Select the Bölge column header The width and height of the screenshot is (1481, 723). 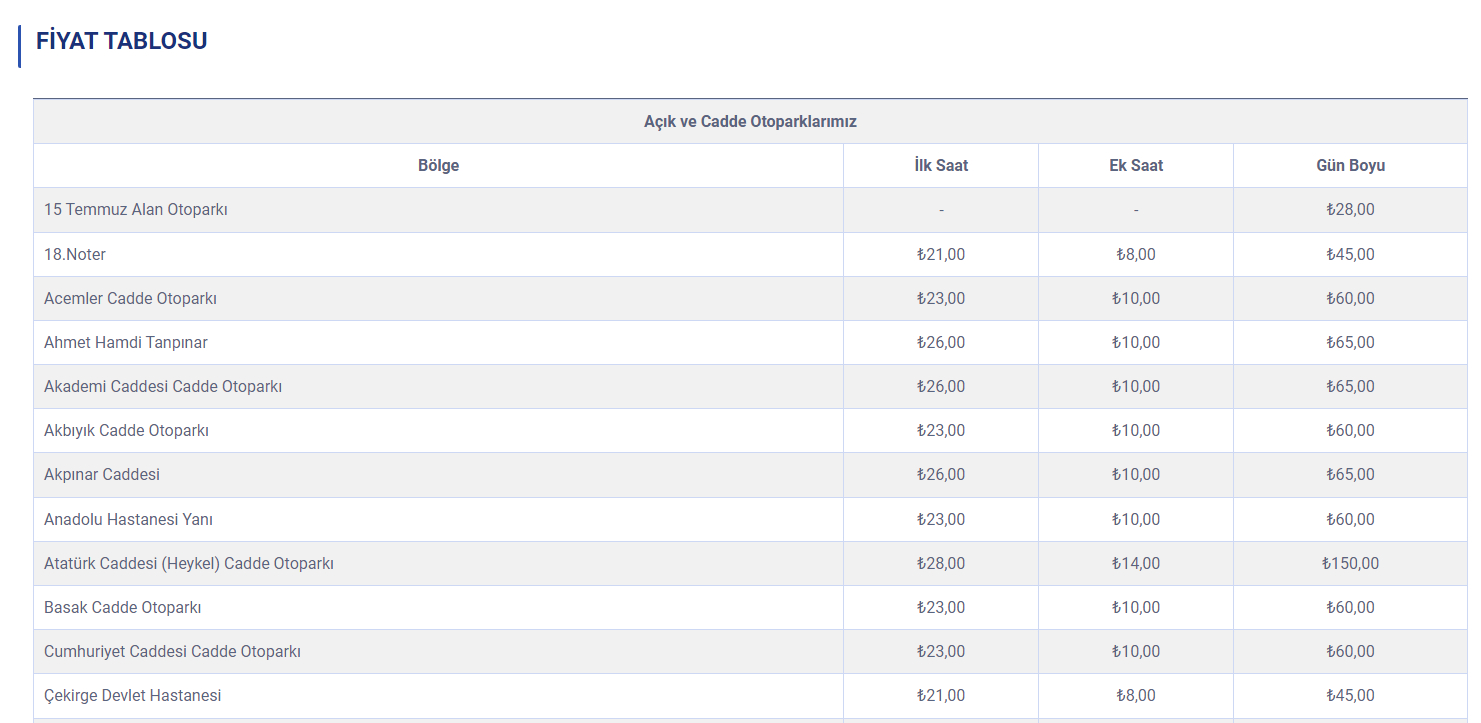point(438,165)
